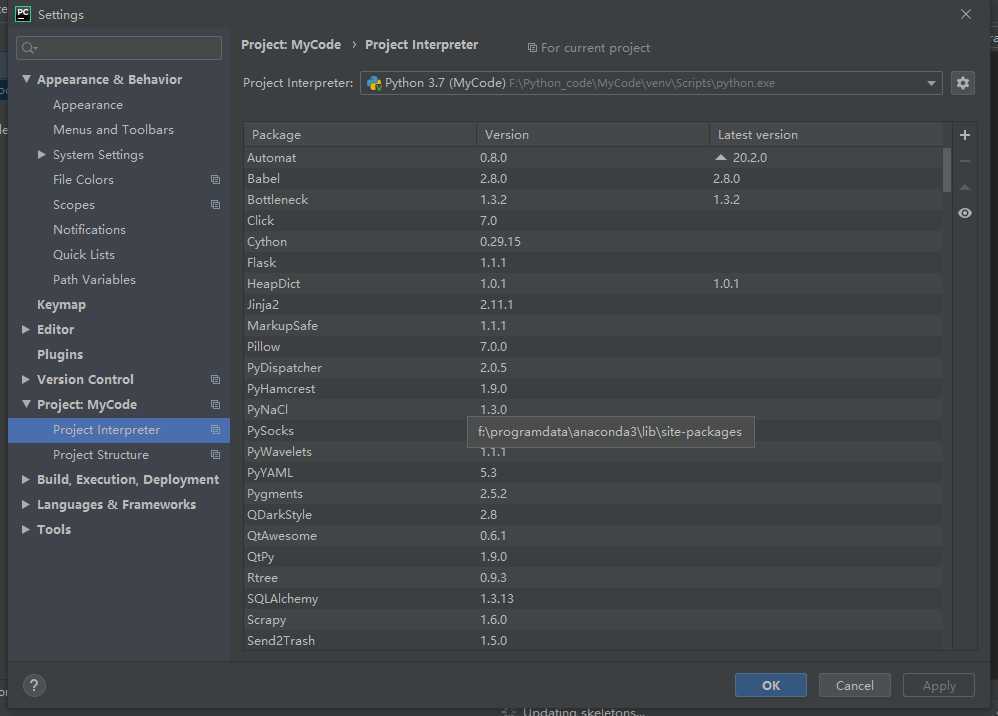Collapse the Appearance & Behavior section arrow
This screenshot has height=716, width=998.
pyautogui.click(x=26, y=79)
